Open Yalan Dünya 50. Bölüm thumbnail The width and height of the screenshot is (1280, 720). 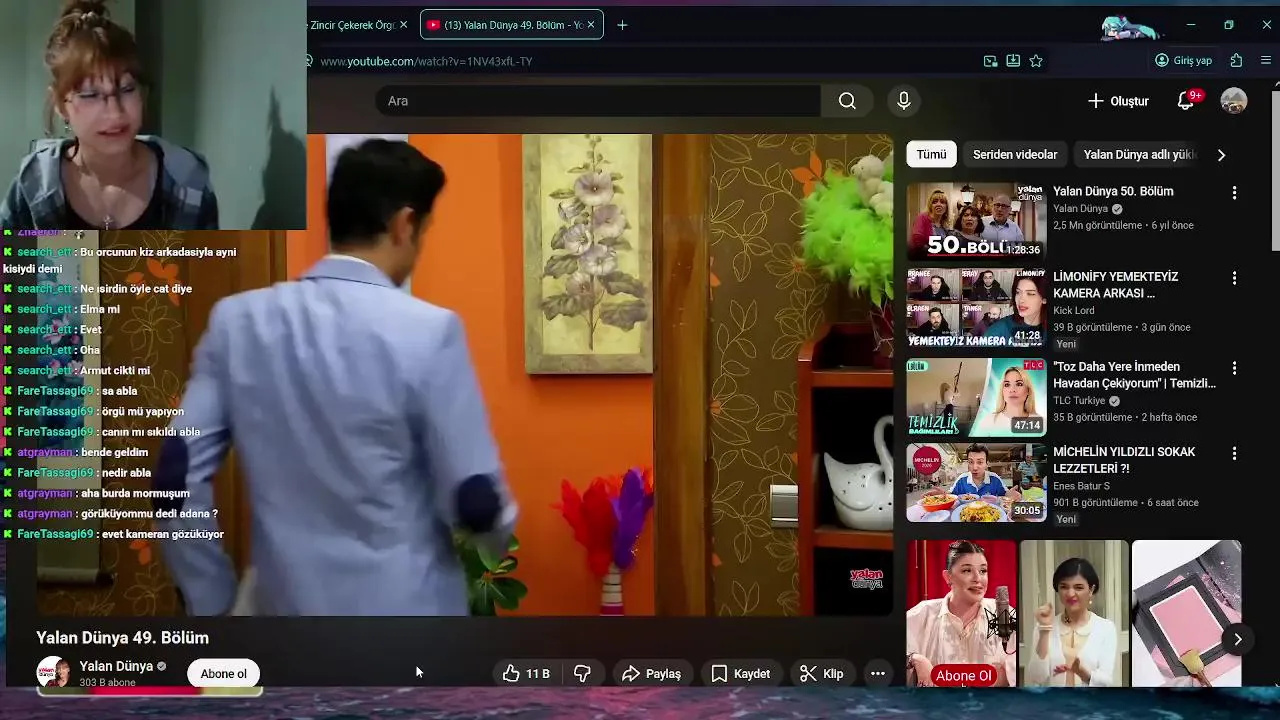pos(976,221)
